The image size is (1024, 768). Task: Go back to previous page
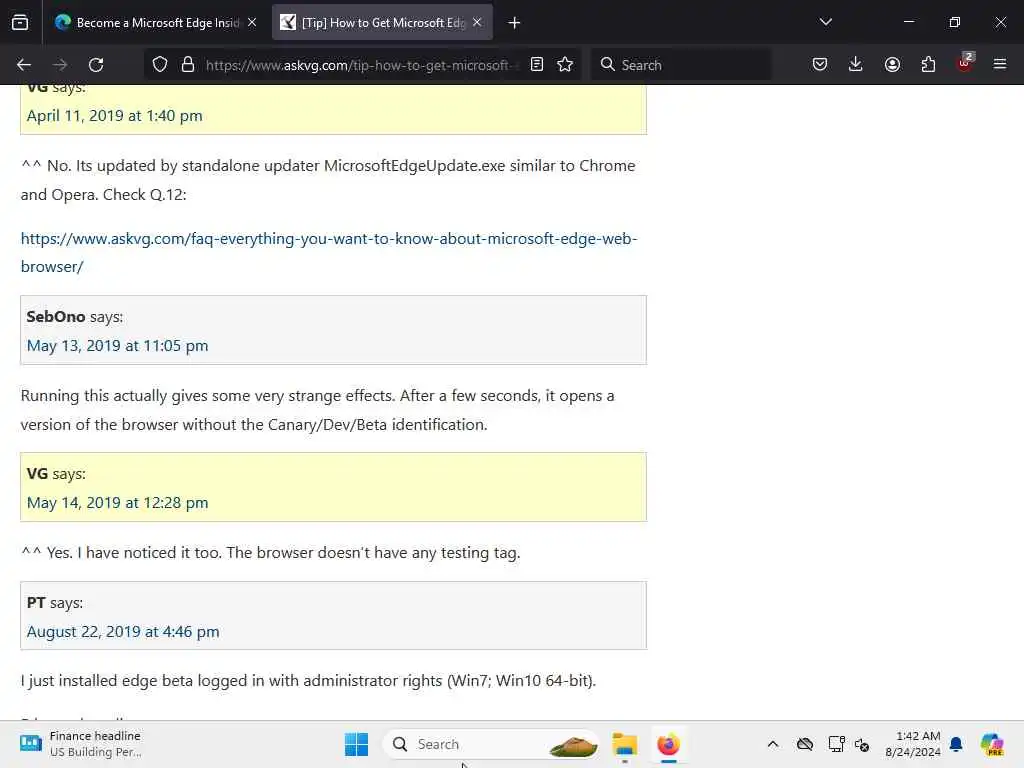click(24, 65)
